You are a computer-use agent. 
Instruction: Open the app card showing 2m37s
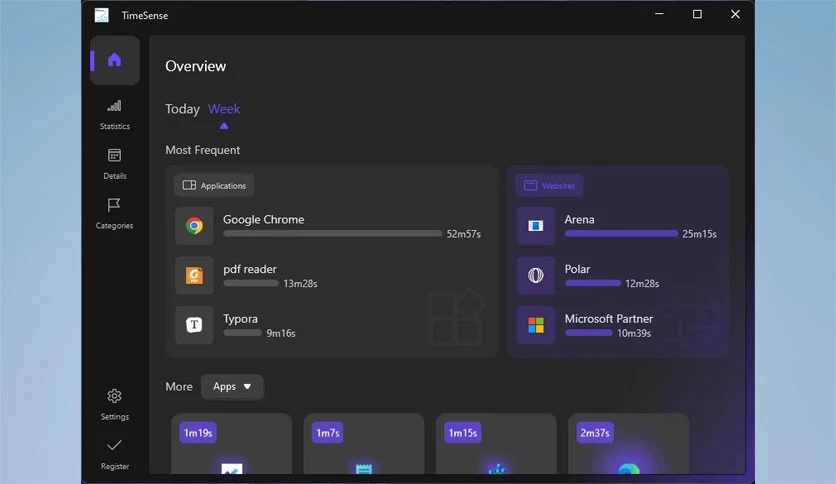(629, 443)
